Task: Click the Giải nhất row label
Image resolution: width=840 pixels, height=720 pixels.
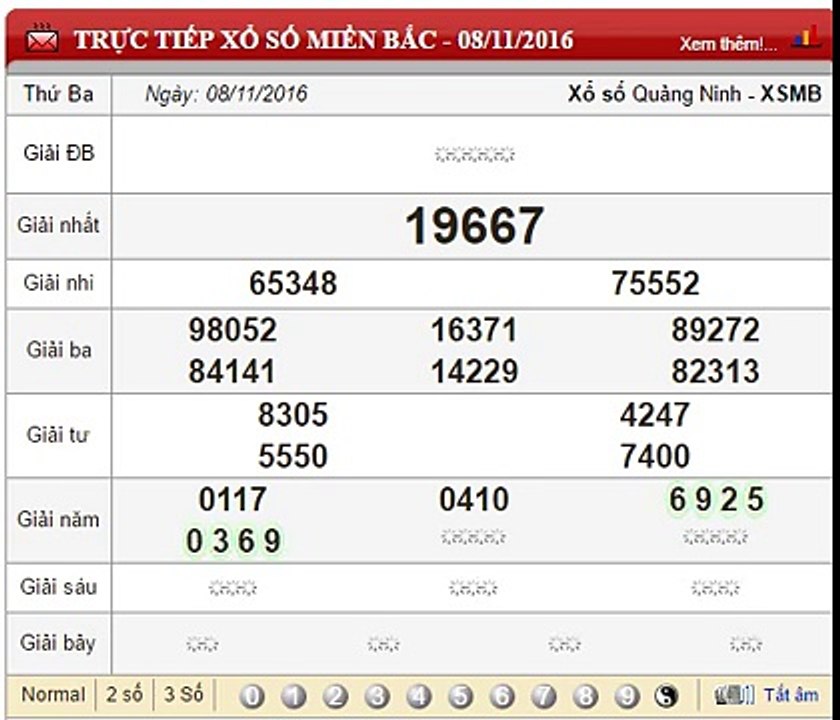Action: coord(58,225)
